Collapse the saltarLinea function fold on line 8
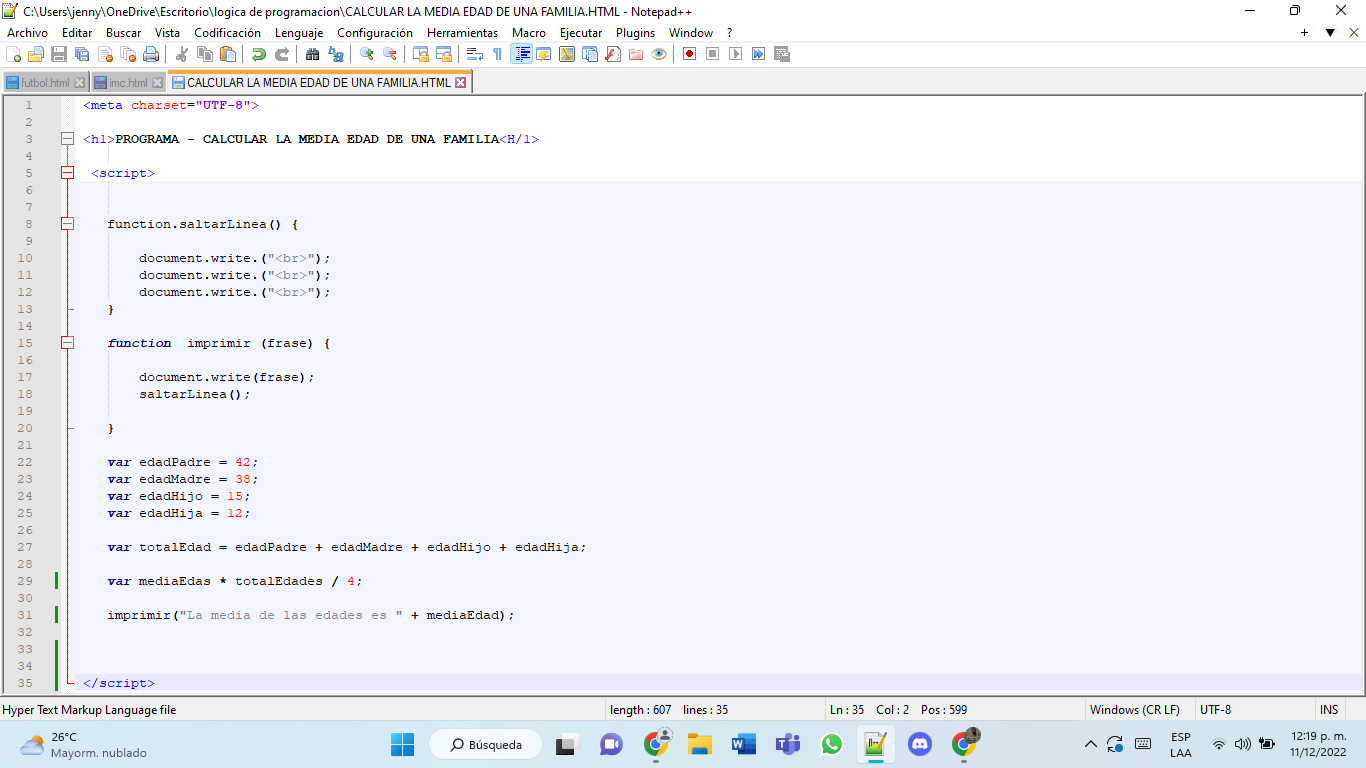This screenshot has height=768, width=1366. click(67, 224)
